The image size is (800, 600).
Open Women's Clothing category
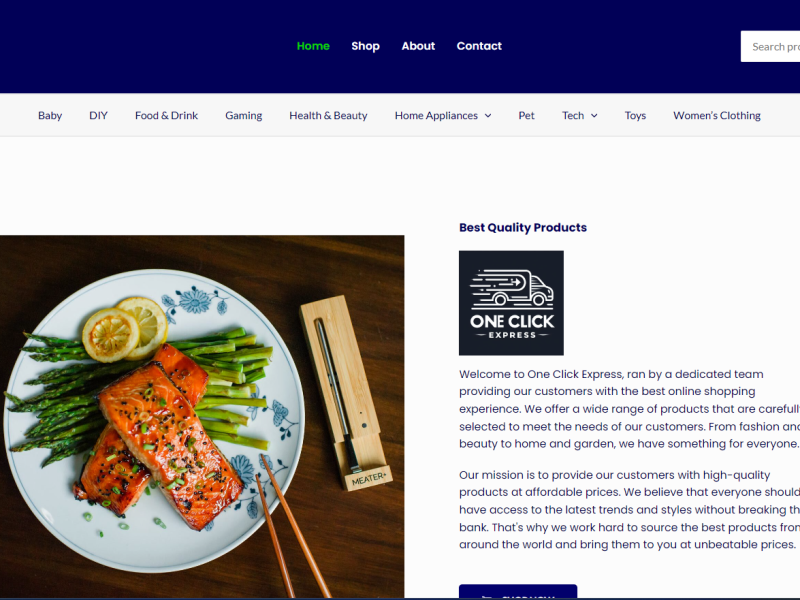click(x=717, y=115)
